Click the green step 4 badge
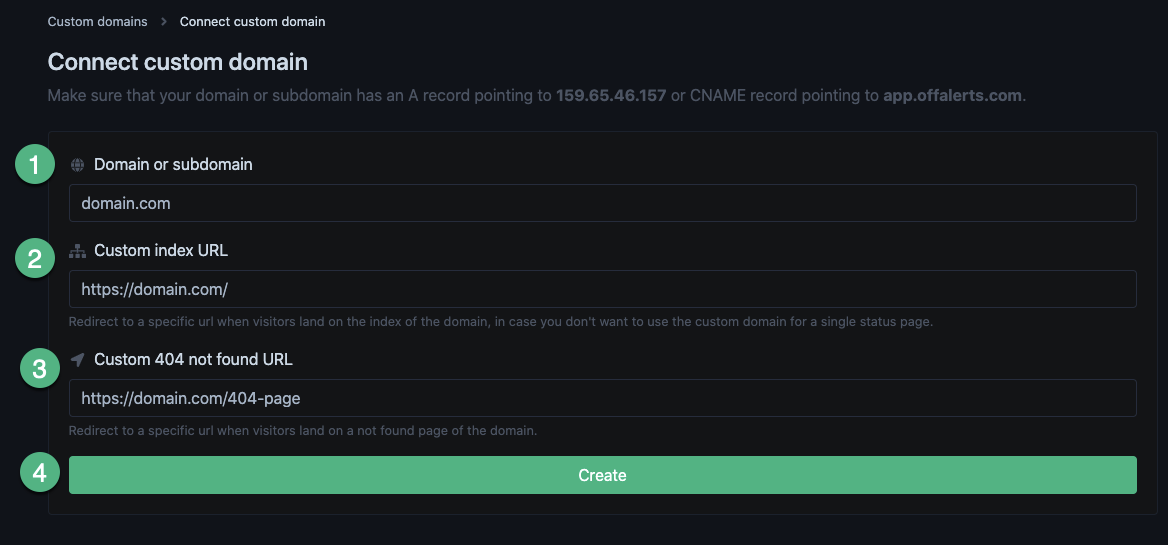 coord(39,473)
